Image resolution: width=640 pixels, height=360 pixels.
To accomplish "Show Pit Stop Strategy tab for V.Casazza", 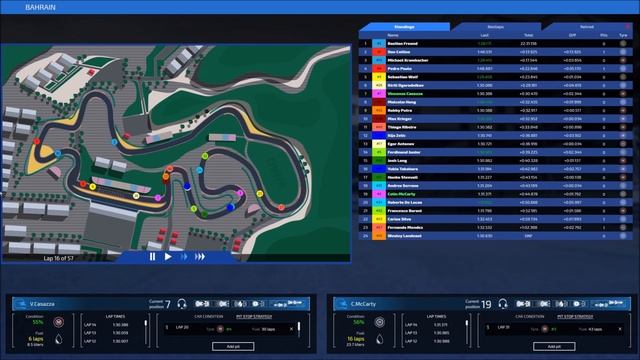I will (254, 317).
